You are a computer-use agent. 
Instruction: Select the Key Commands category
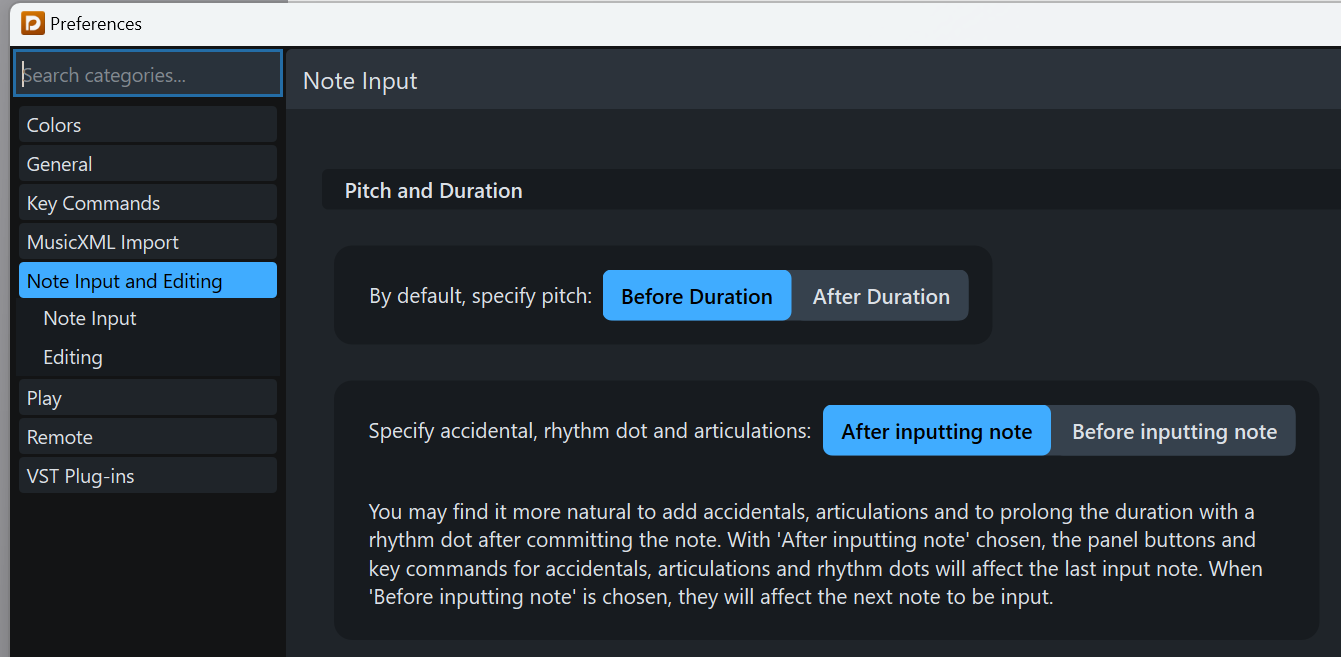coord(147,202)
